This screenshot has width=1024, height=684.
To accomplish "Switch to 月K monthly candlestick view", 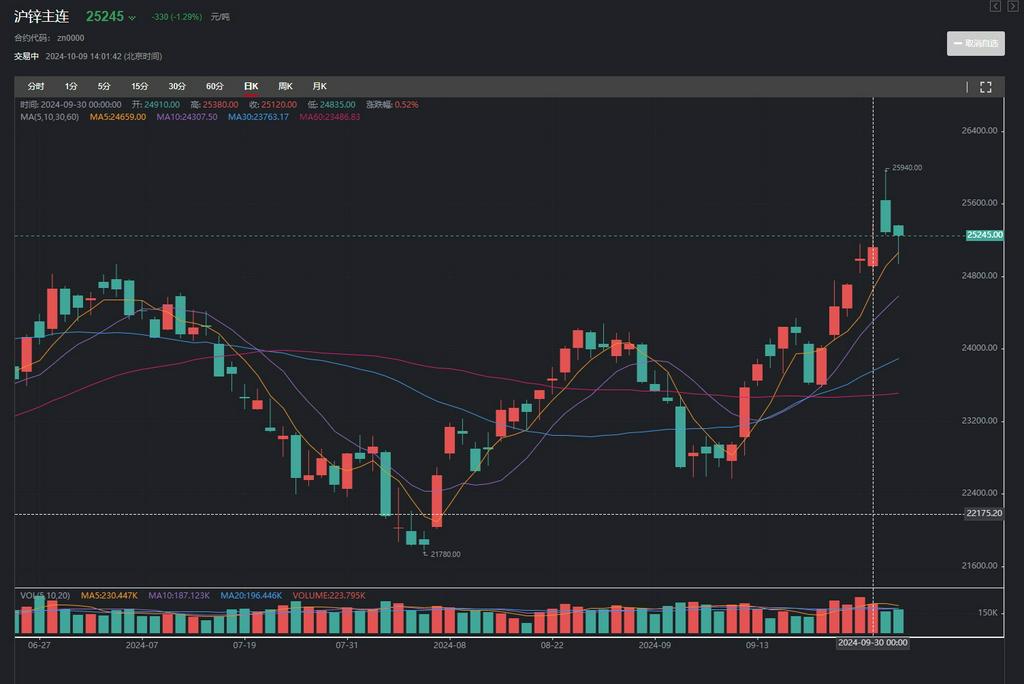I will (319, 87).
